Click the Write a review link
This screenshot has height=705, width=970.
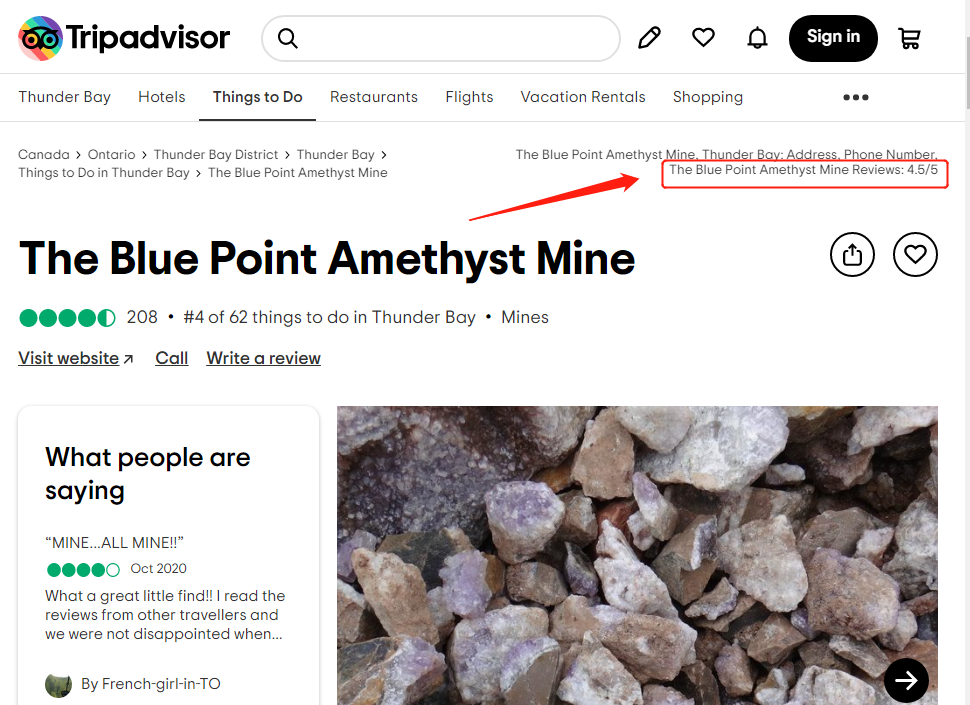click(x=264, y=358)
